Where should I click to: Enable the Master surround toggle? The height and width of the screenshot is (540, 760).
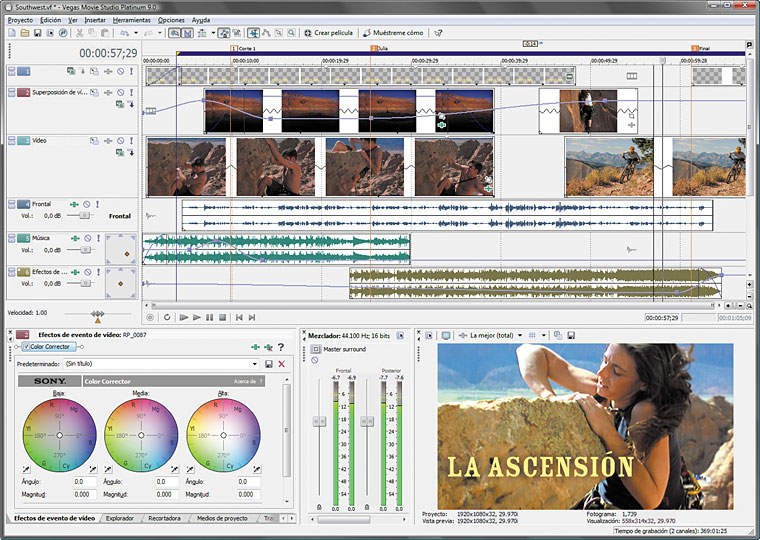click(x=315, y=349)
